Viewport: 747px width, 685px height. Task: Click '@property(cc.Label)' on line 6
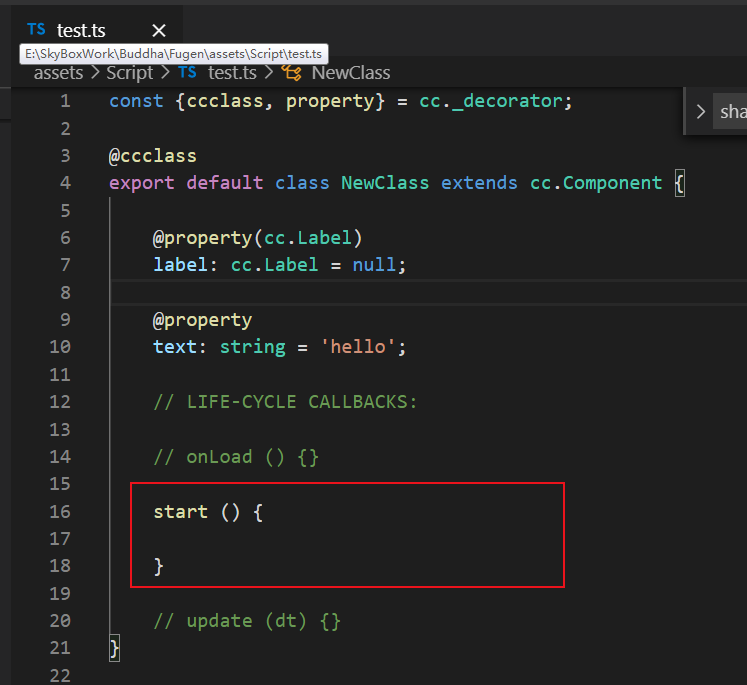[257, 238]
